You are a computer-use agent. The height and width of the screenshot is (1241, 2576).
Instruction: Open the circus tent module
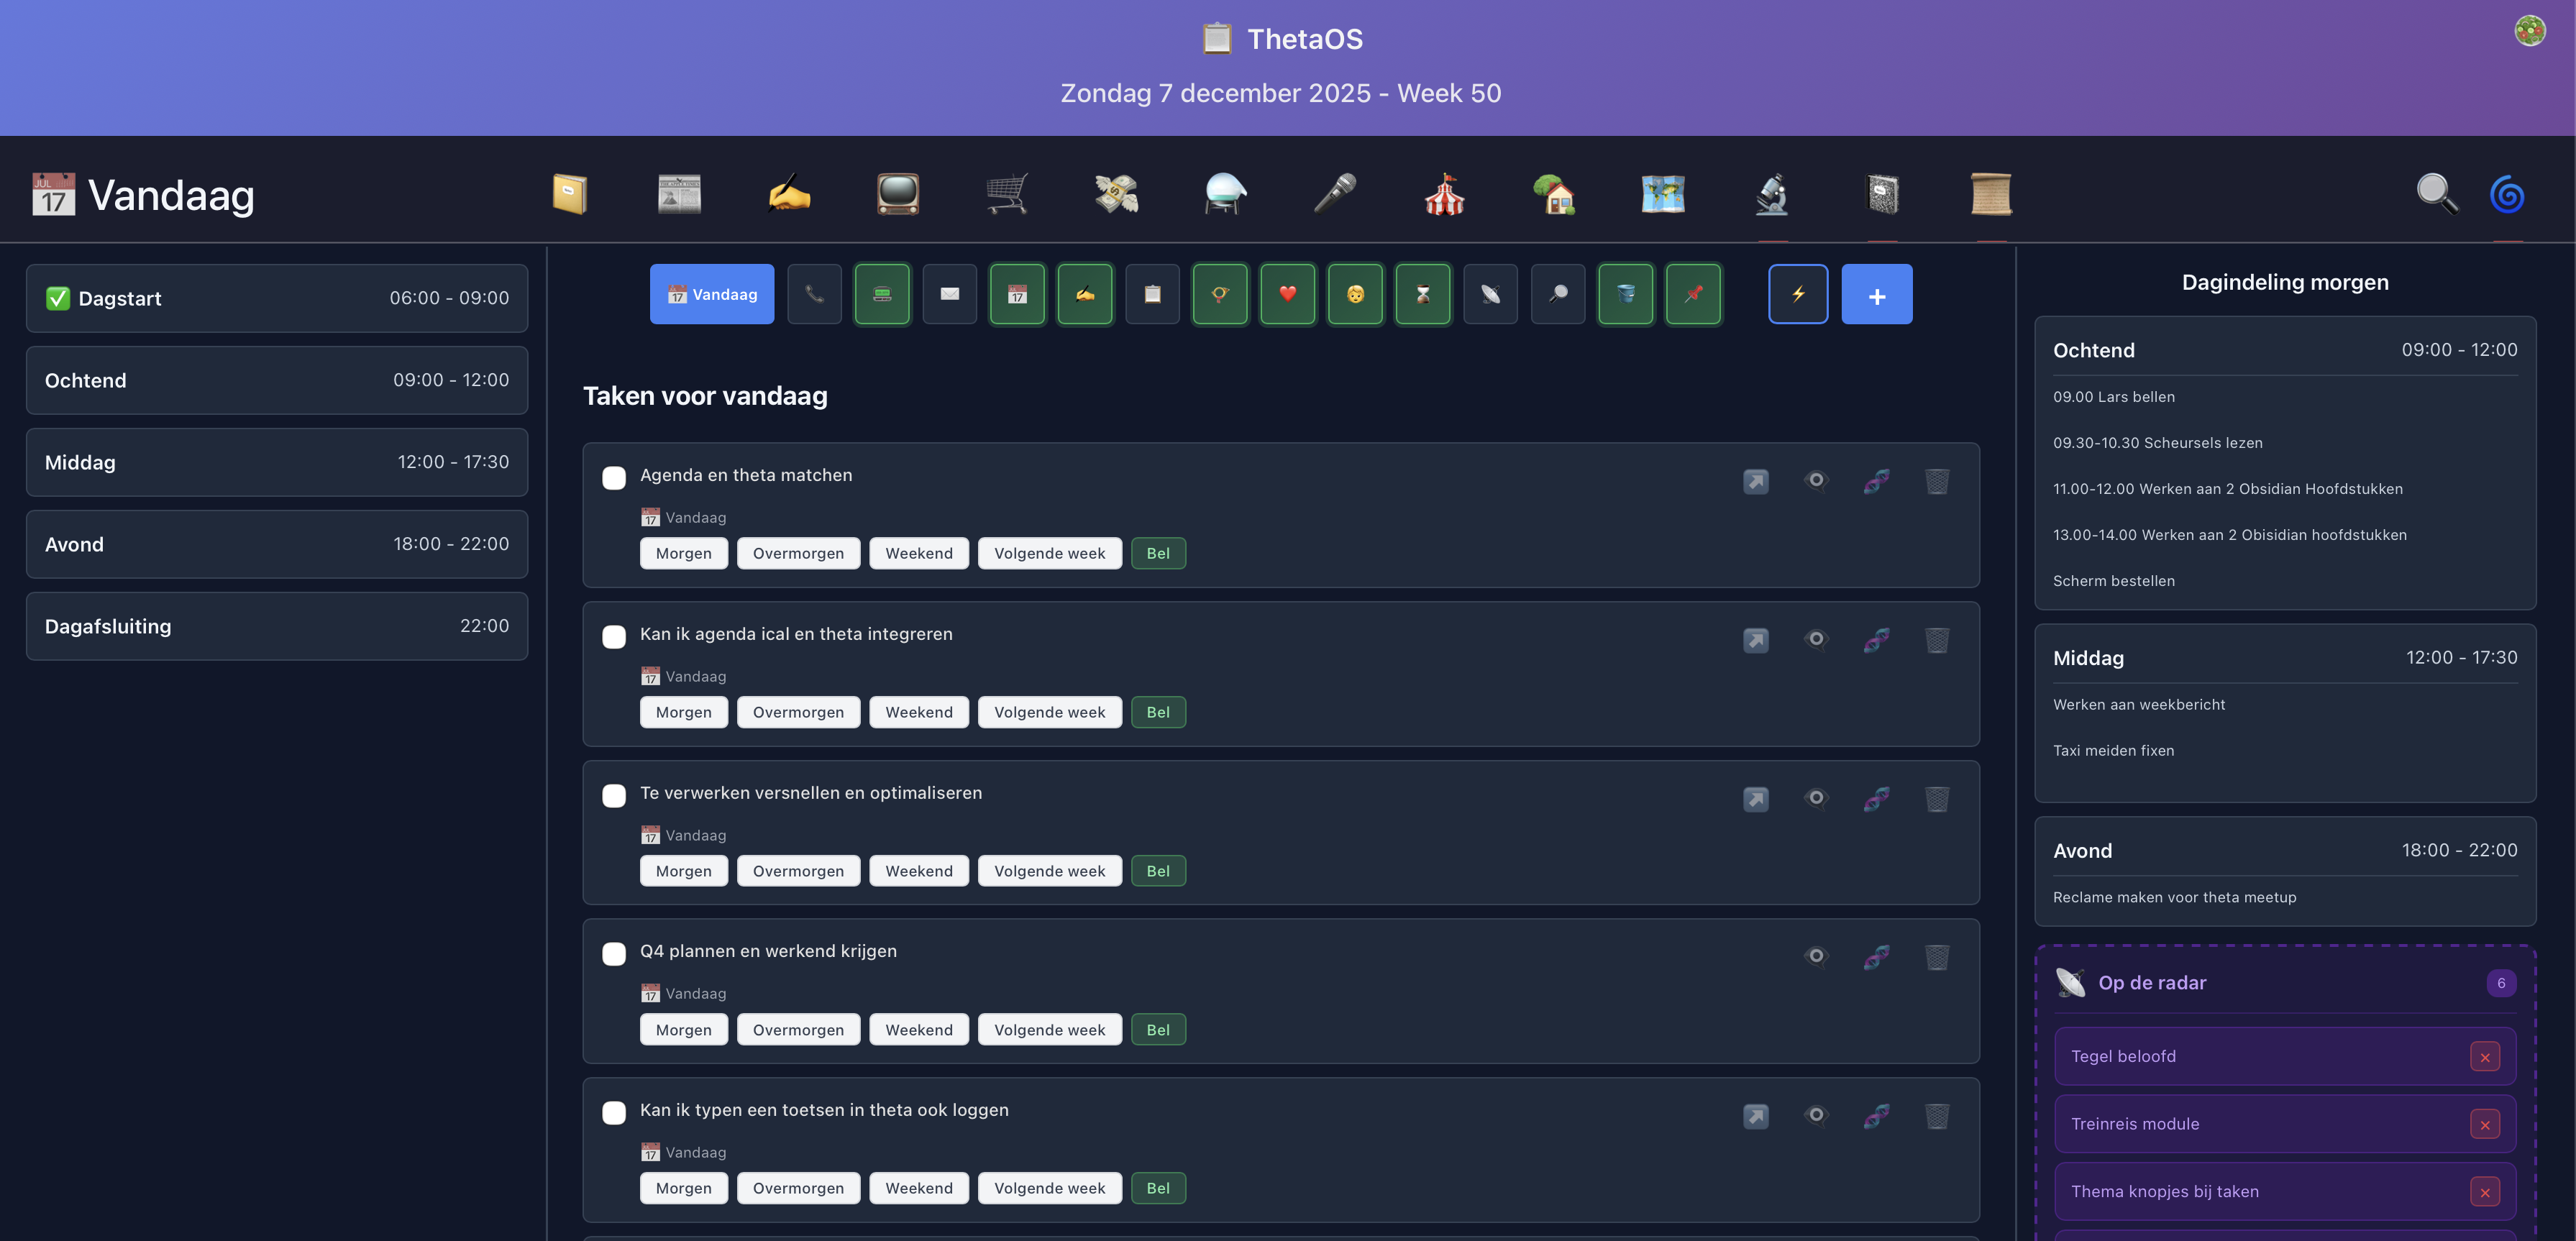(x=1444, y=194)
